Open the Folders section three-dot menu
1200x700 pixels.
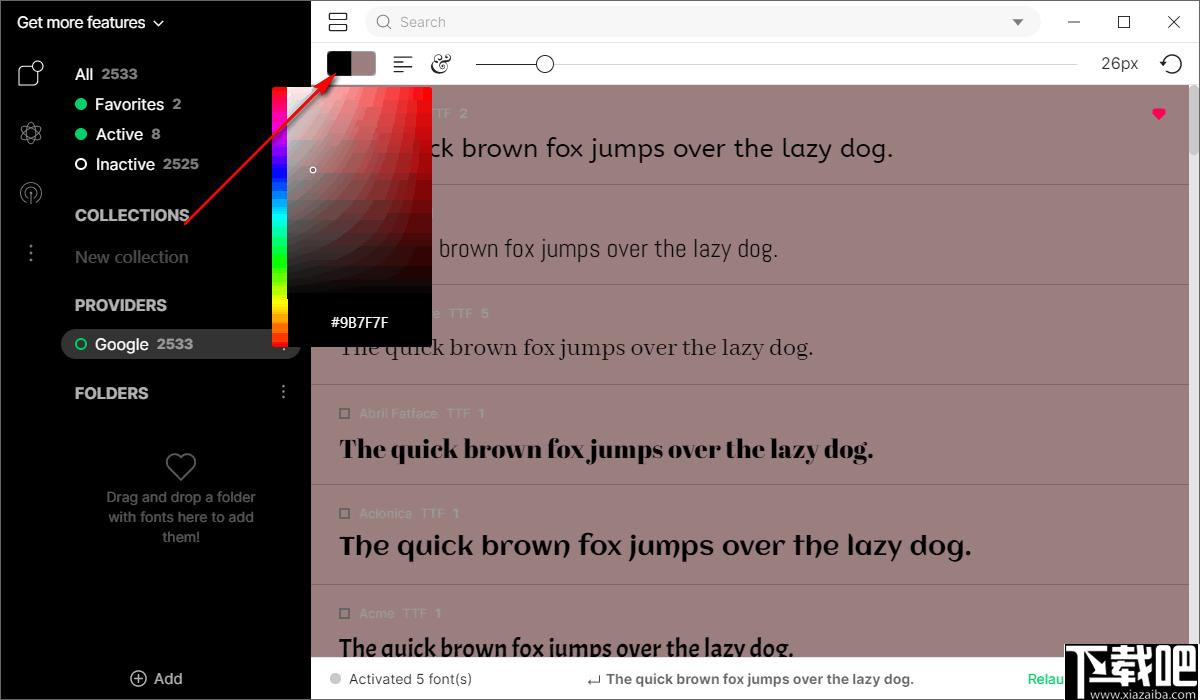click(283, 392)
